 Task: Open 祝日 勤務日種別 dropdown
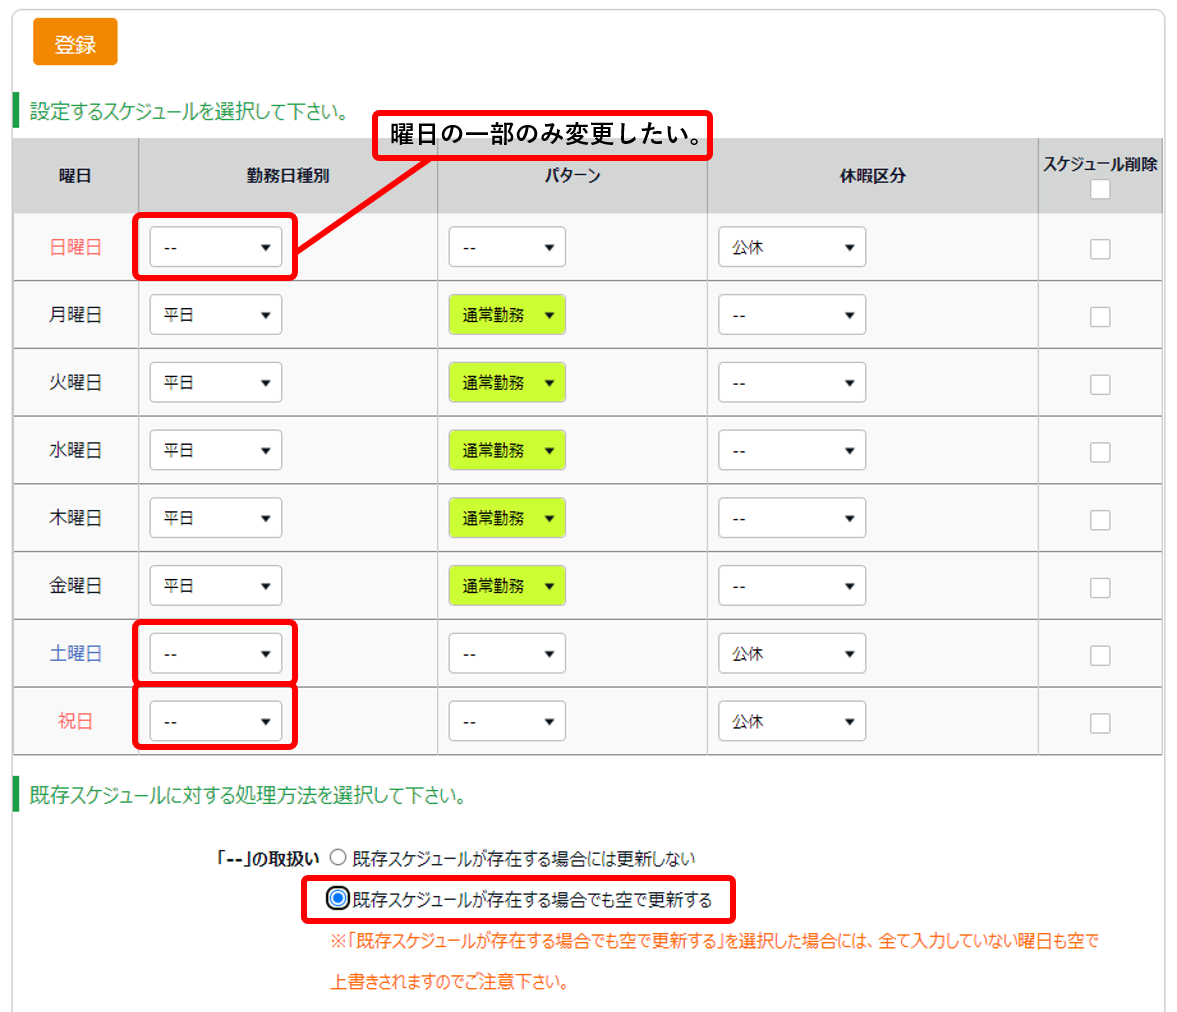click(215, 721)
